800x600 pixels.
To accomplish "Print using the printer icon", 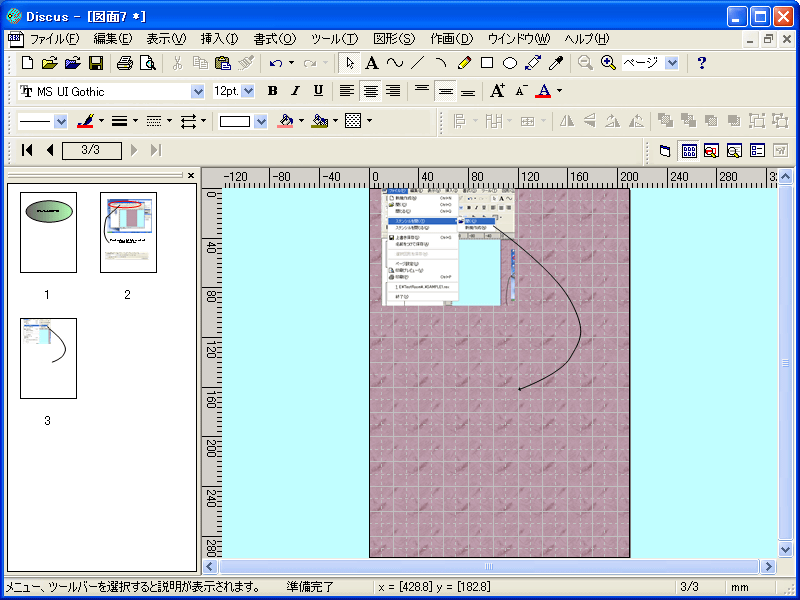I will tap(125, 63).
